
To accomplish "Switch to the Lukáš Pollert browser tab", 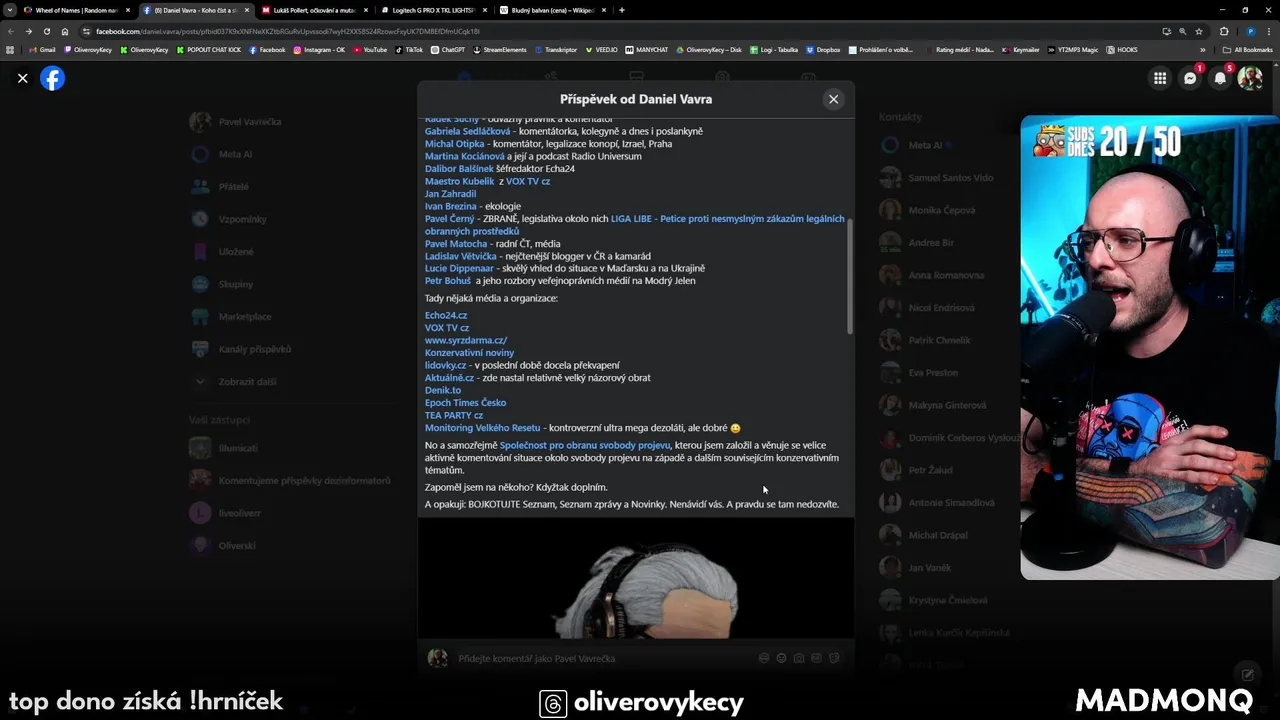I will coord(313,10).
